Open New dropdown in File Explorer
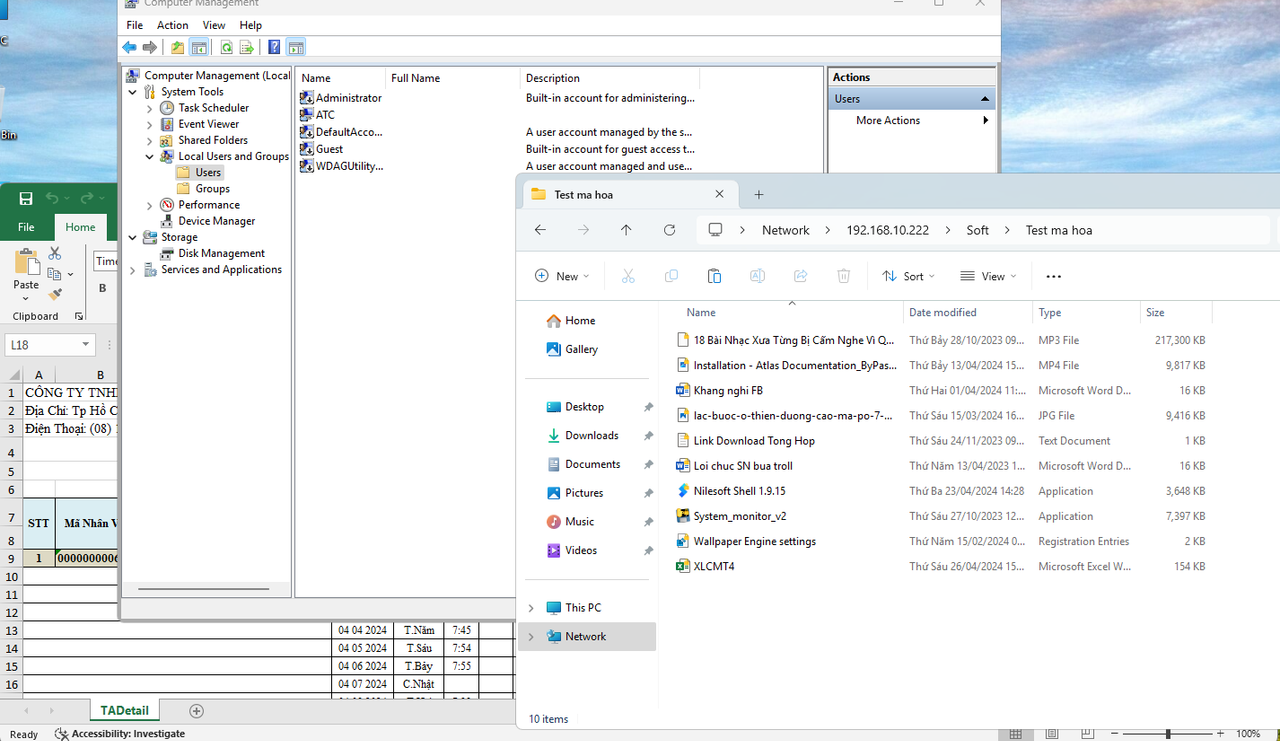The image size is (1280, 741). pos(562,276)
